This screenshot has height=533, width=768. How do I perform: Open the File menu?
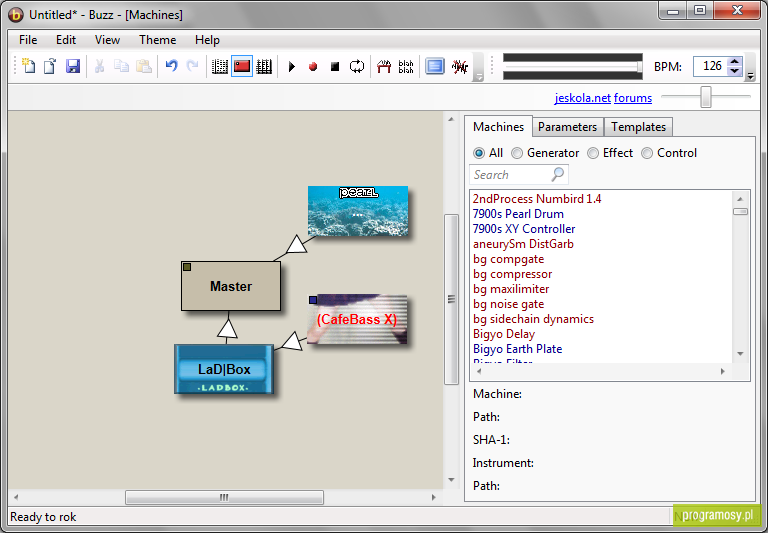28,40
